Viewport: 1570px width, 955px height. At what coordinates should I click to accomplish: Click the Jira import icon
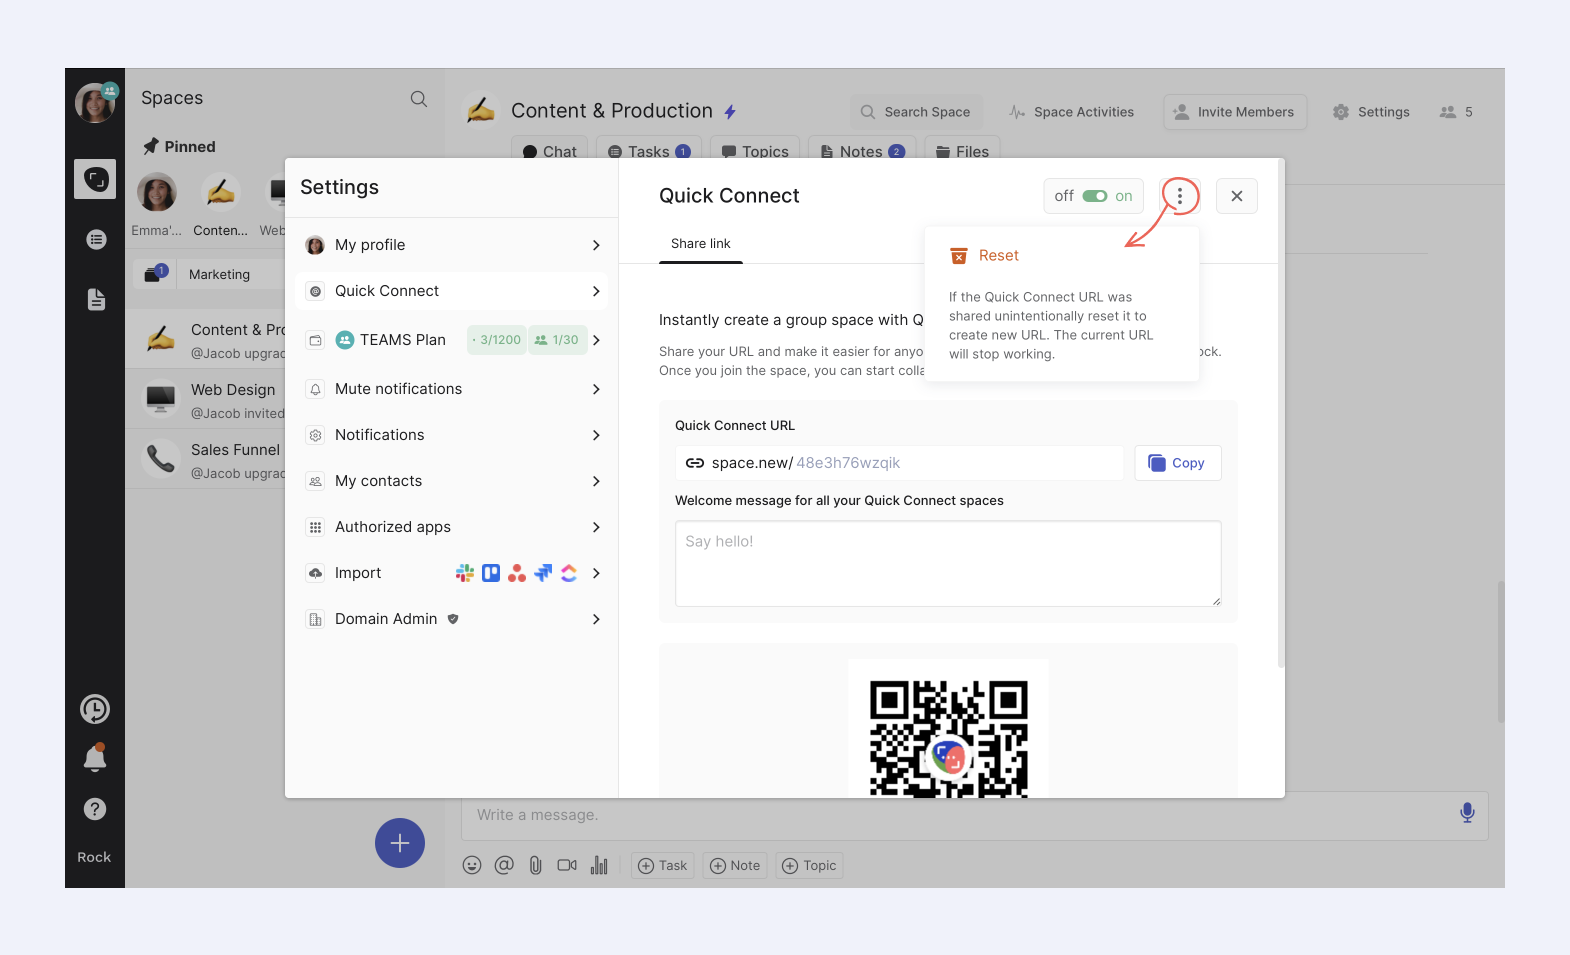(x=543, y=573)
